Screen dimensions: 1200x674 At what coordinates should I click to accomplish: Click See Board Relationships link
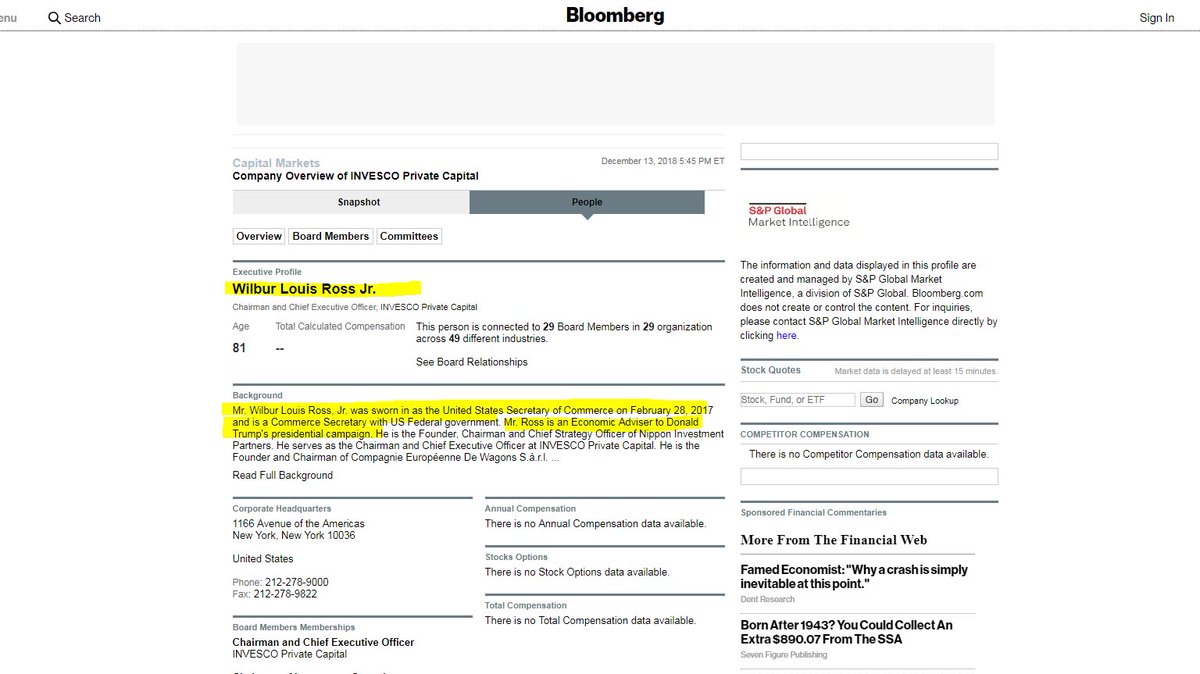[472, 362]
